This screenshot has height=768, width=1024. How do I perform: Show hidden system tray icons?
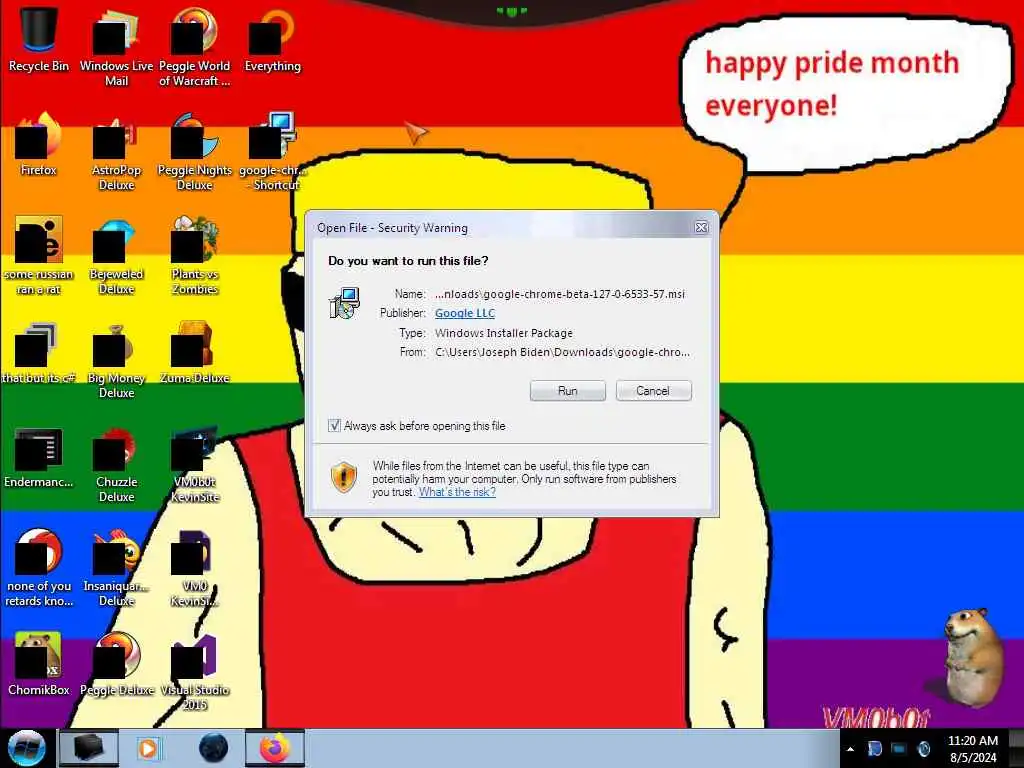pyautogui.click(x=850, y=749)
